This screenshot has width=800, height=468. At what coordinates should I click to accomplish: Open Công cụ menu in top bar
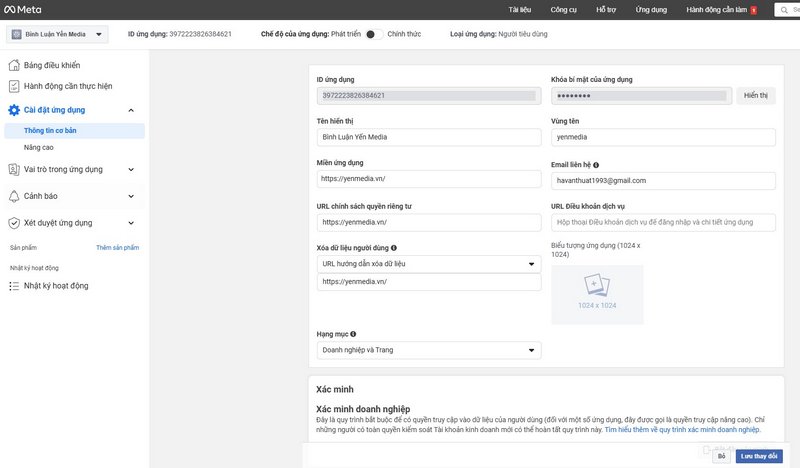click(563, 10)
